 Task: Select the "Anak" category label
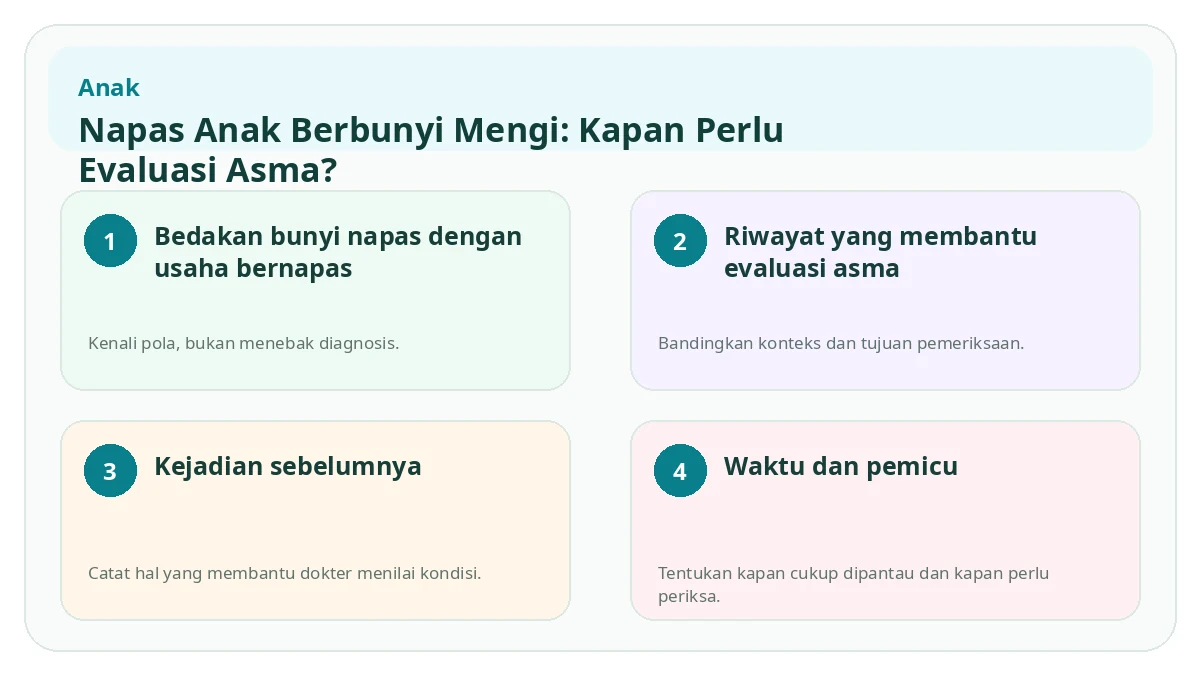pyautogui.click(x=109, y=88)
